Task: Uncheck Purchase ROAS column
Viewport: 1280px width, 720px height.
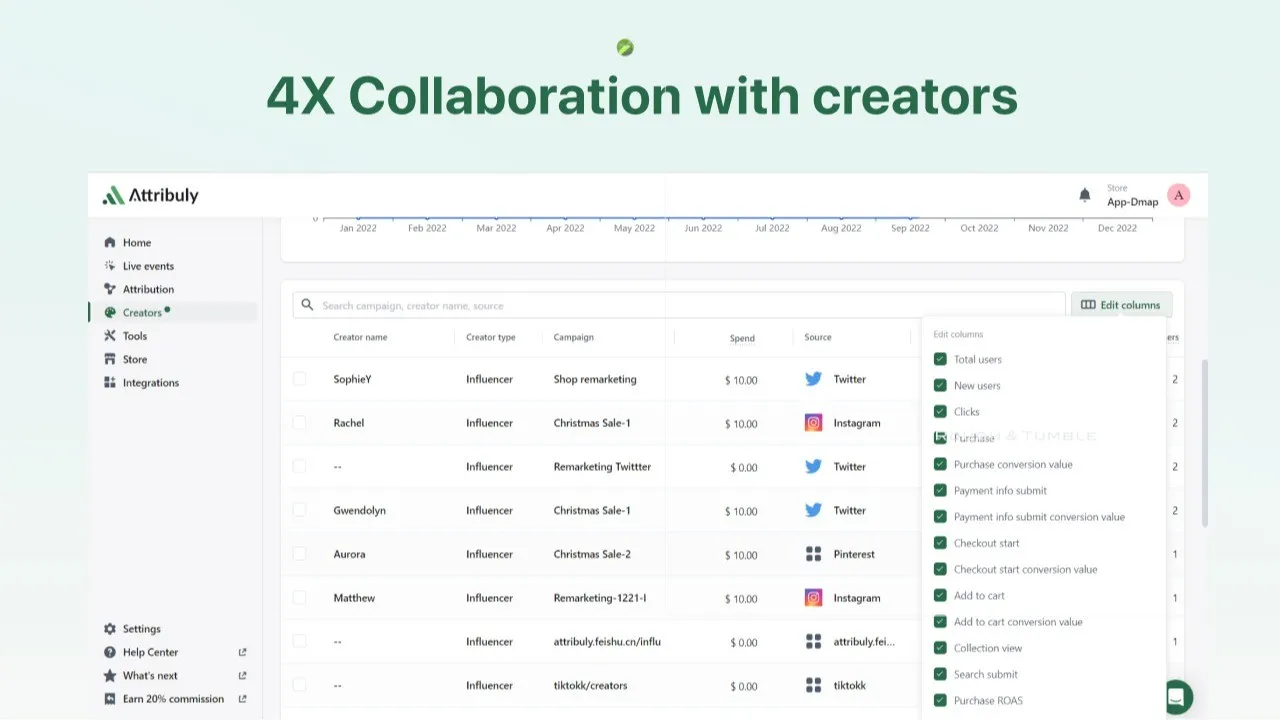Action: click(940, 700)
